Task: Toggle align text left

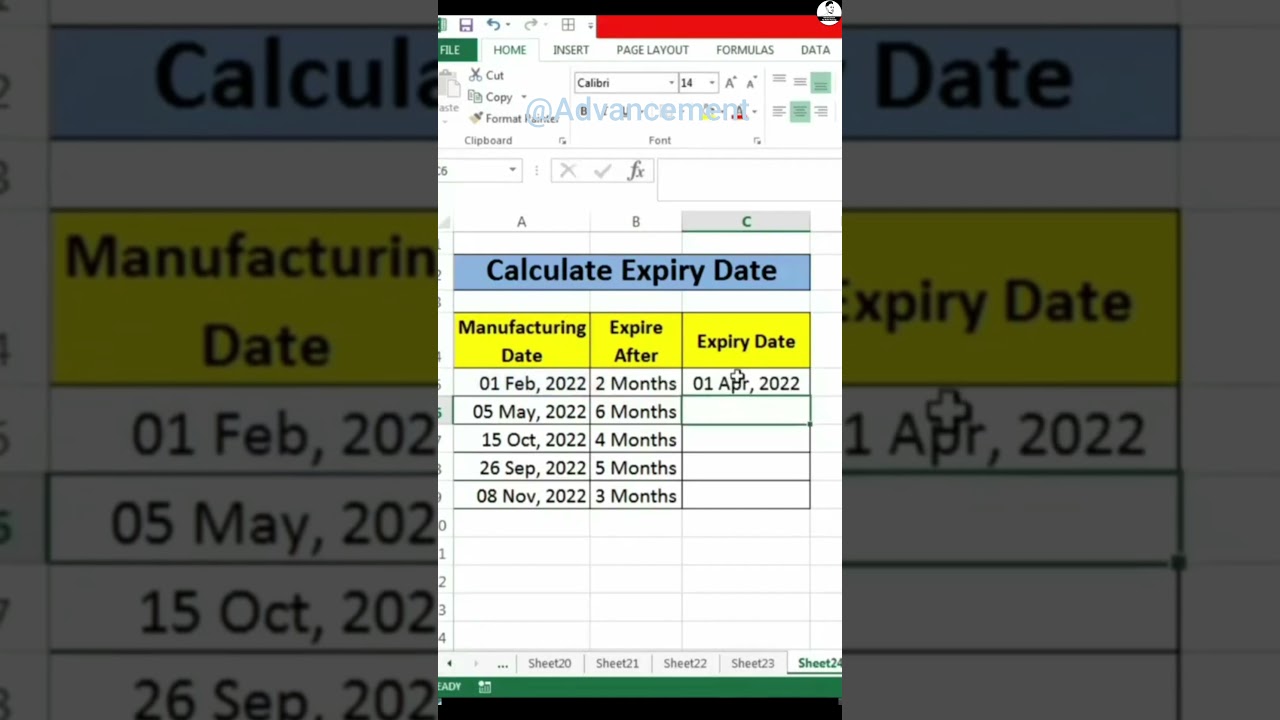Action: pyautogui.click(x=779, y=112)
